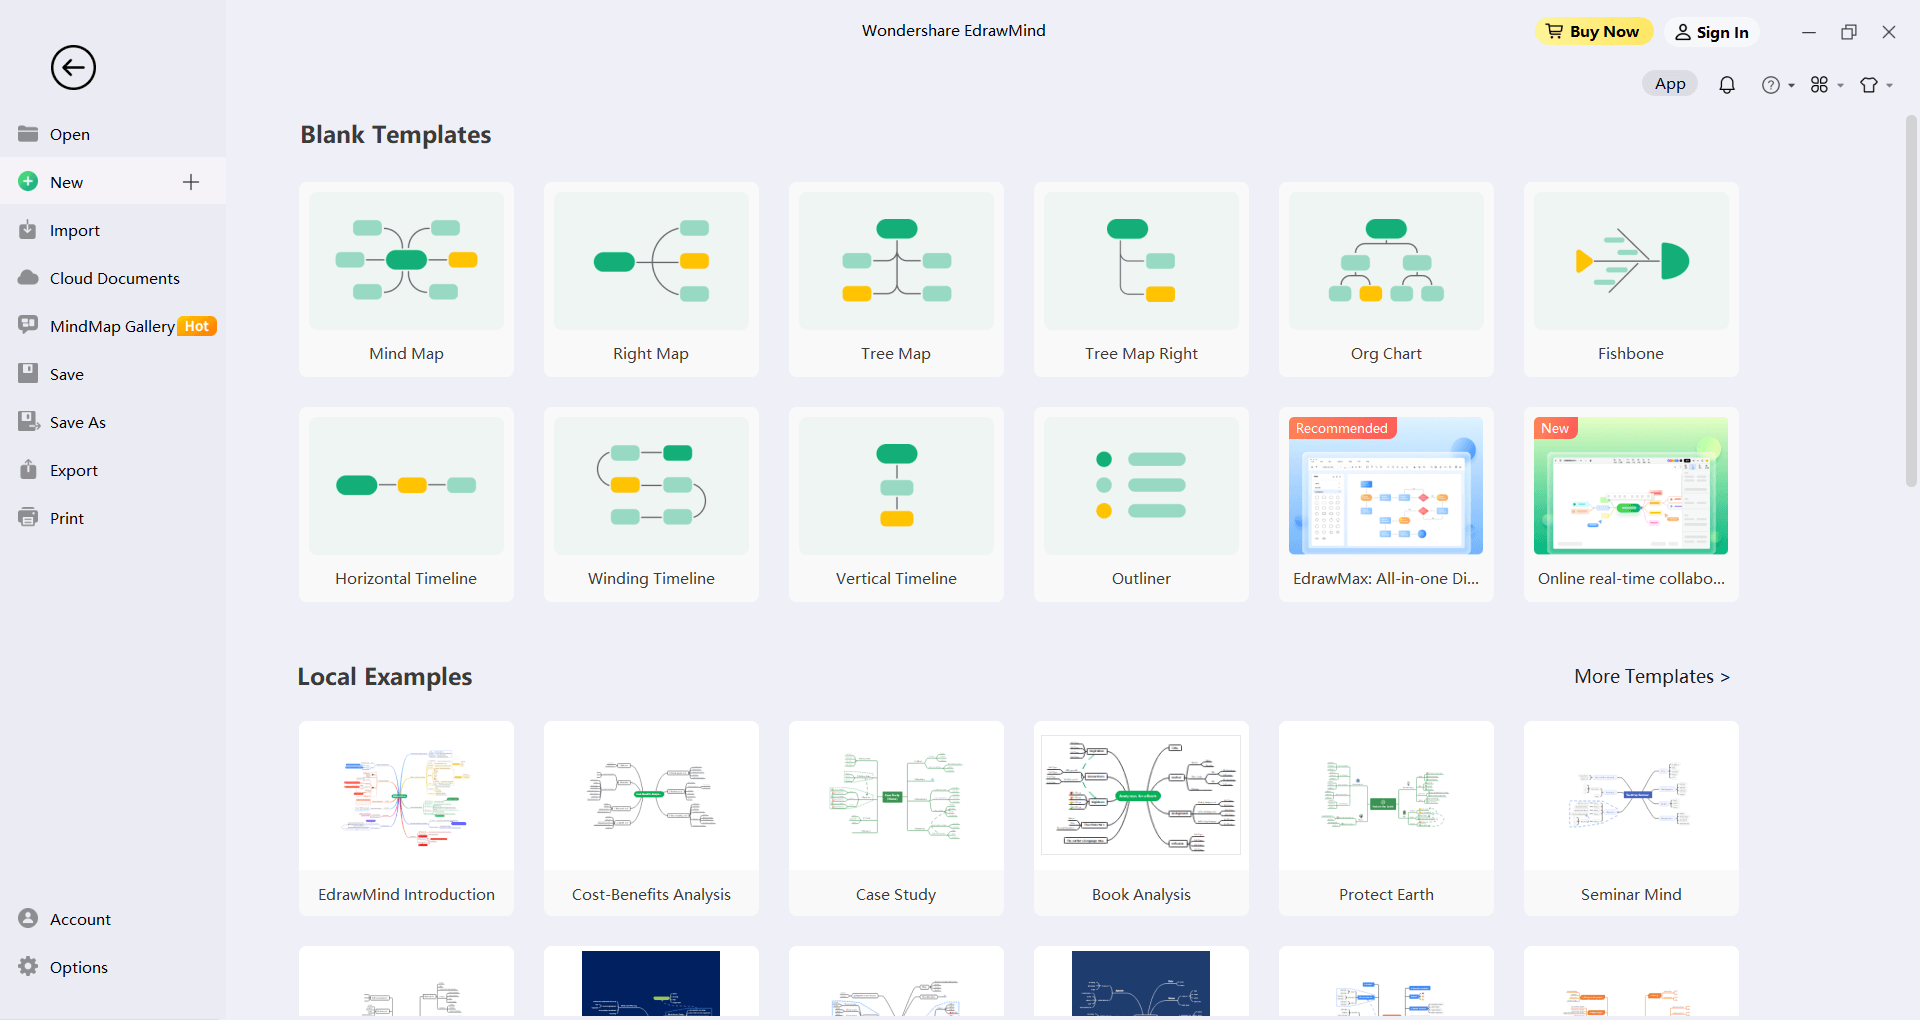
Task: Click the shirt theme icon
Action: pos(1868,85)
